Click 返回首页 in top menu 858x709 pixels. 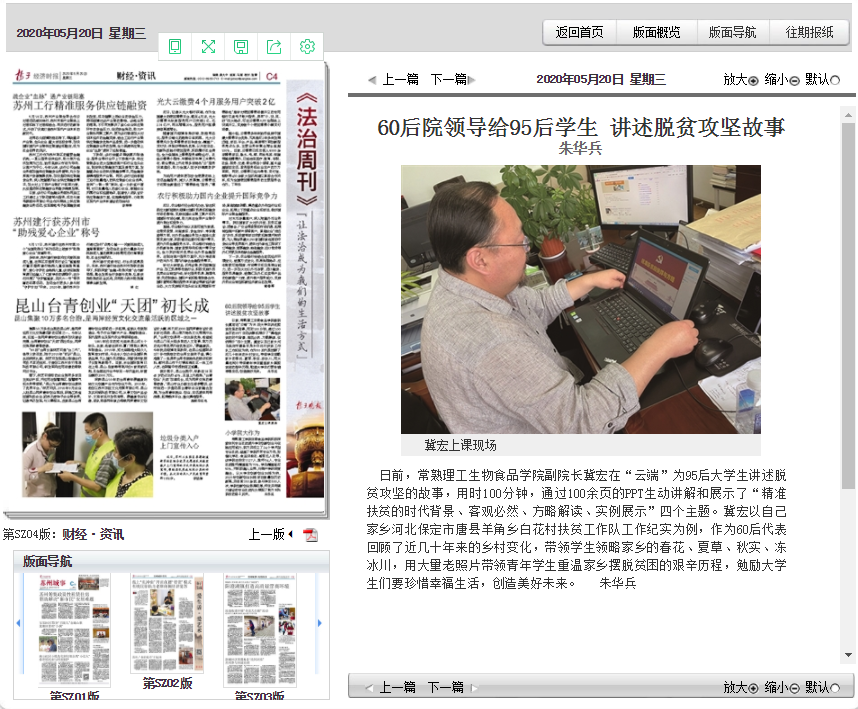click(579, 32)
